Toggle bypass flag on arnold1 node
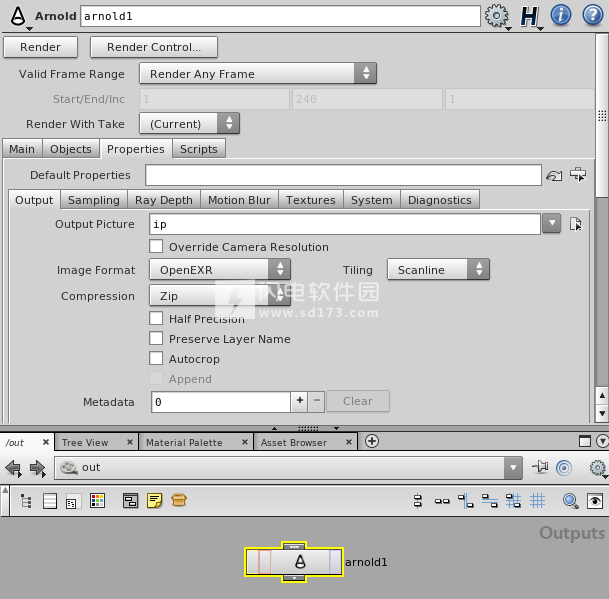Viewport: 609px width, 599px height. click(x=253, y=562)
